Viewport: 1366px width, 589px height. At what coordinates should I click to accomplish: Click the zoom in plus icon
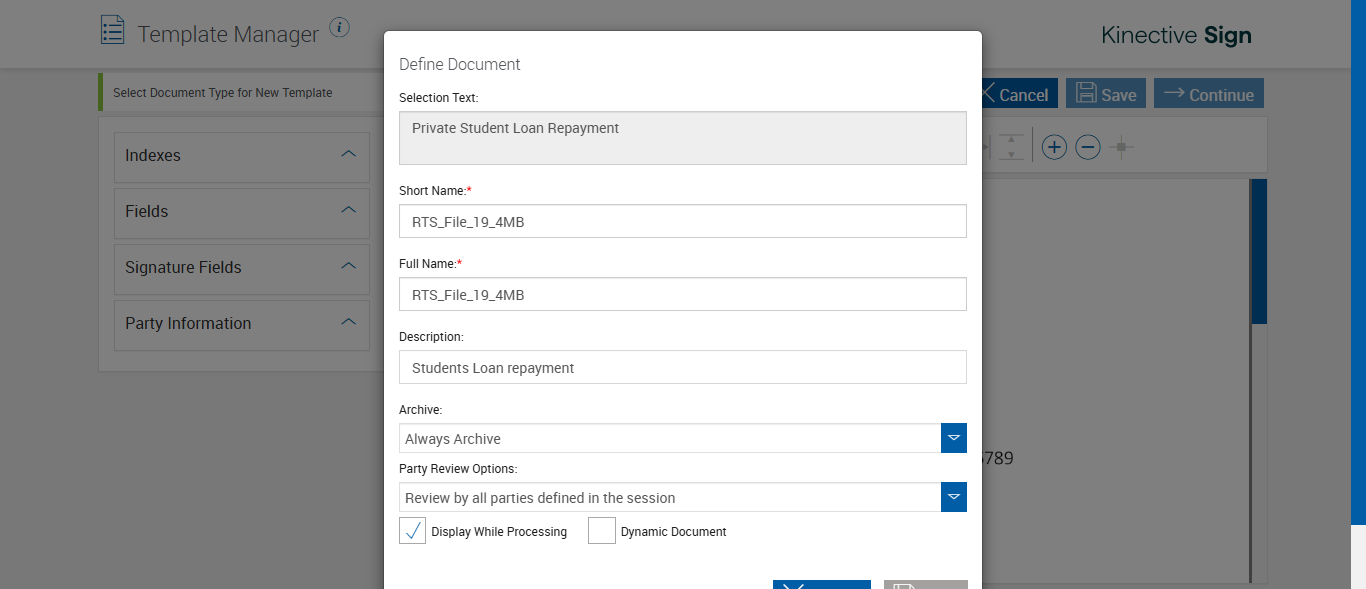tap(1054, 148)
